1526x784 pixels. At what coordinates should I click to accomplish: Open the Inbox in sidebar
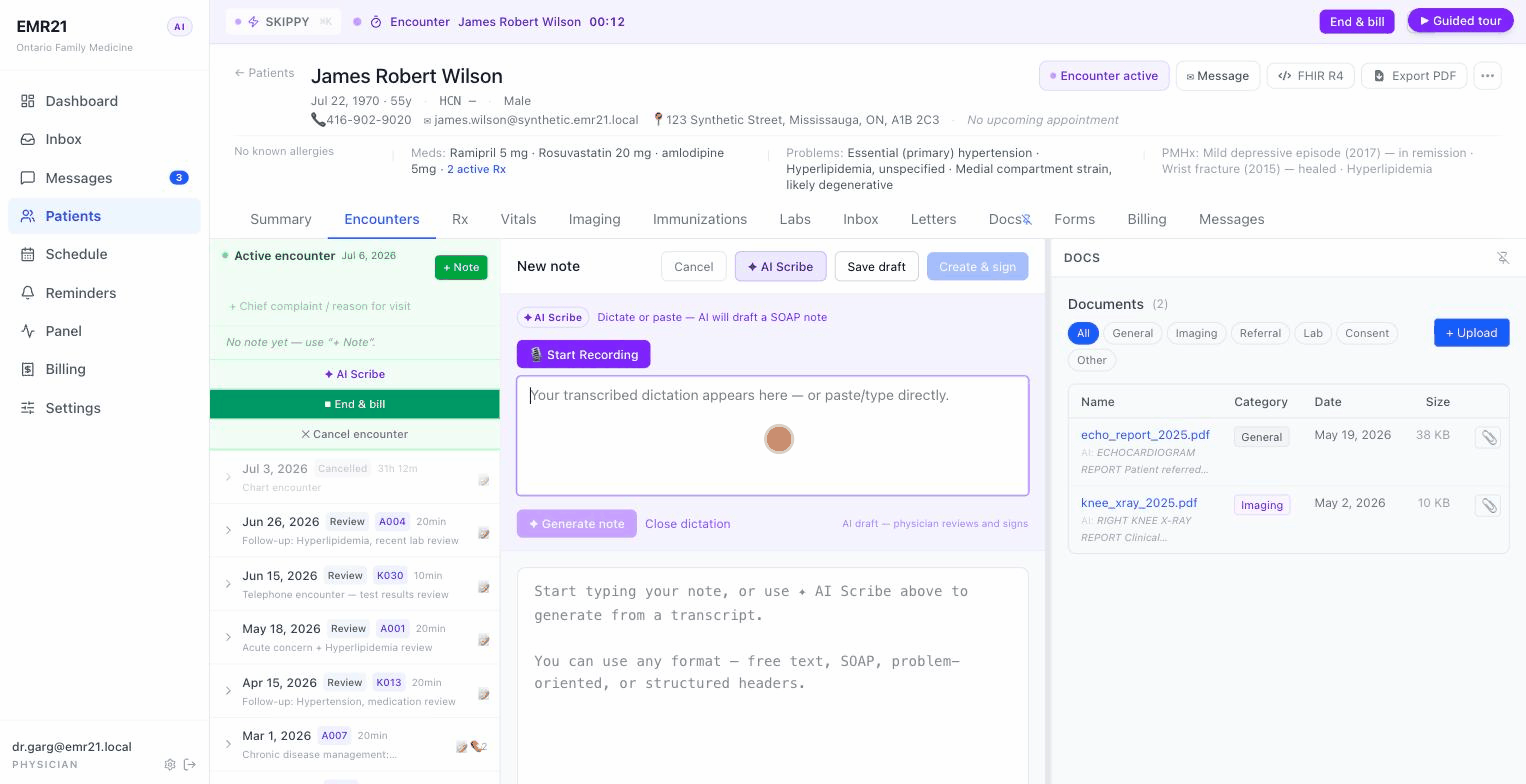point(104,139)
